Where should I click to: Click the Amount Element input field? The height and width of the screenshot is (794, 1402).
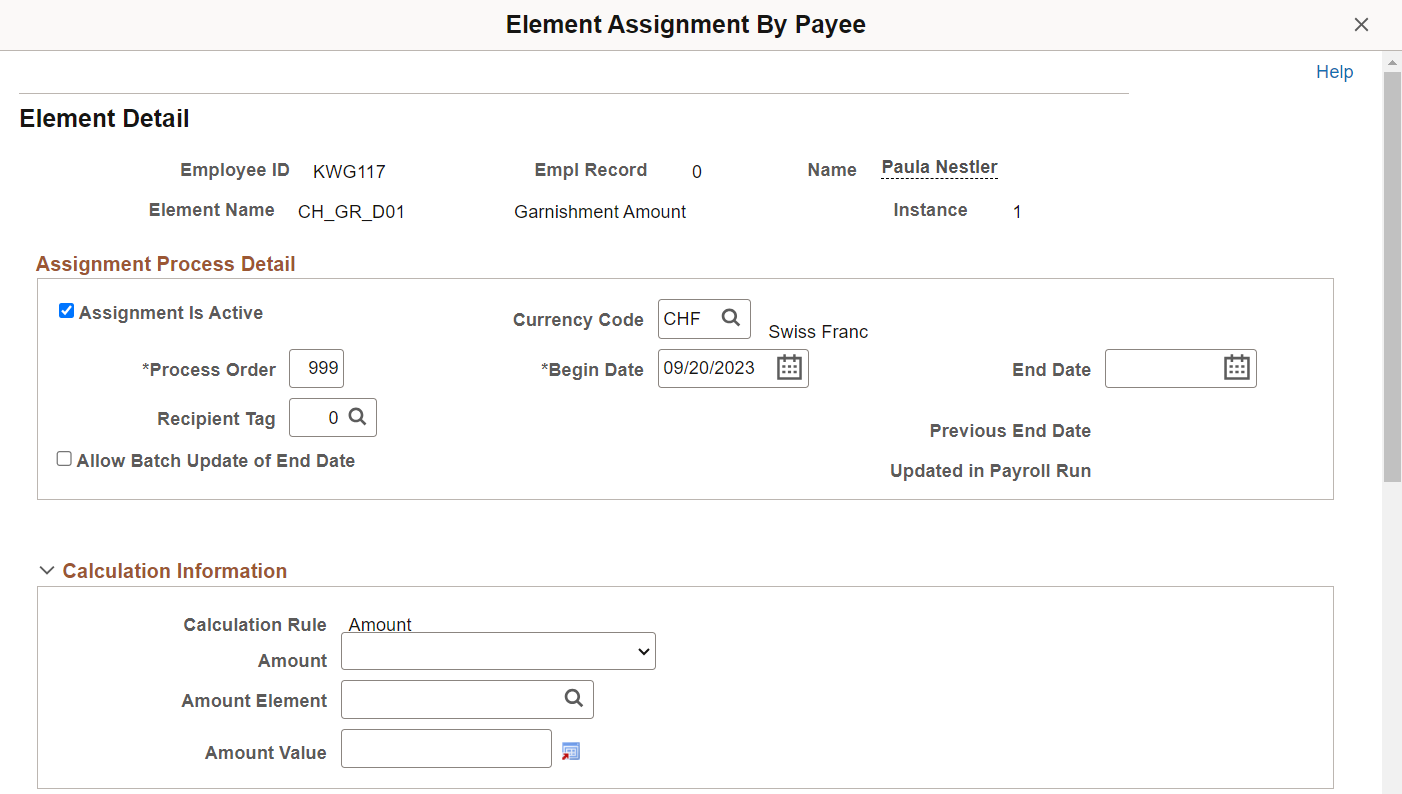coord(450,699)
